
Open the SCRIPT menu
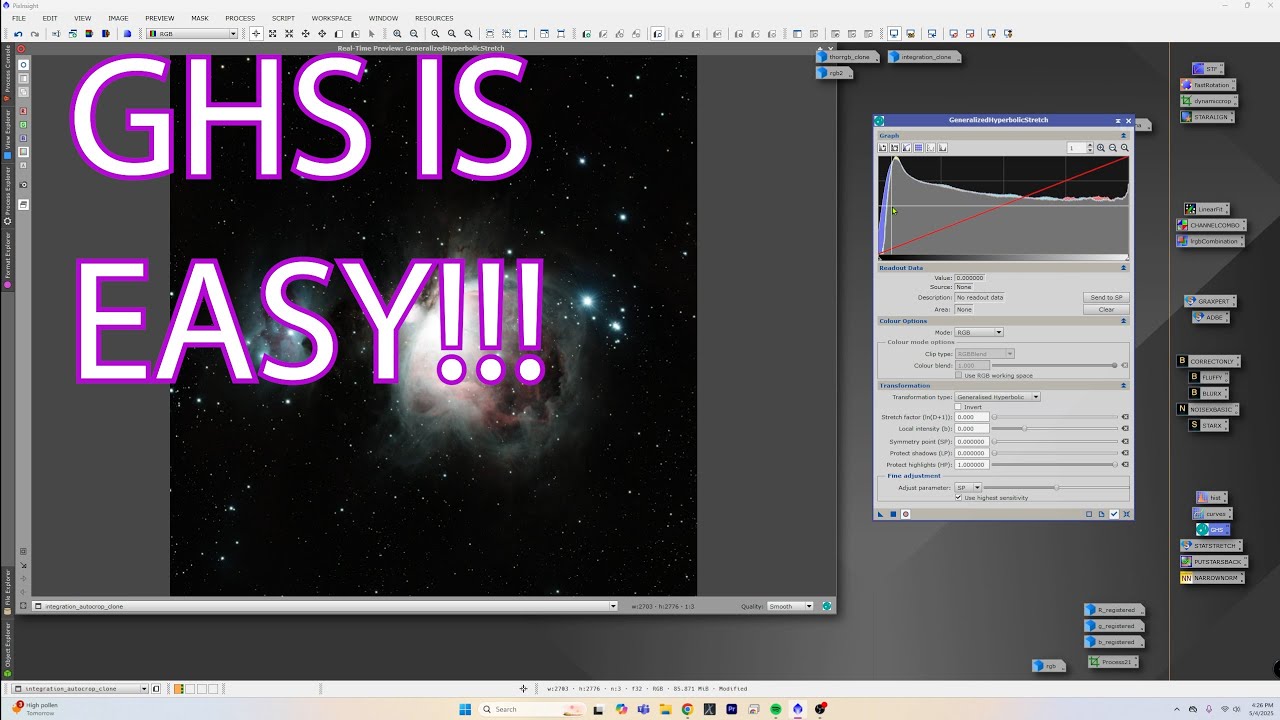coord(283,18)
